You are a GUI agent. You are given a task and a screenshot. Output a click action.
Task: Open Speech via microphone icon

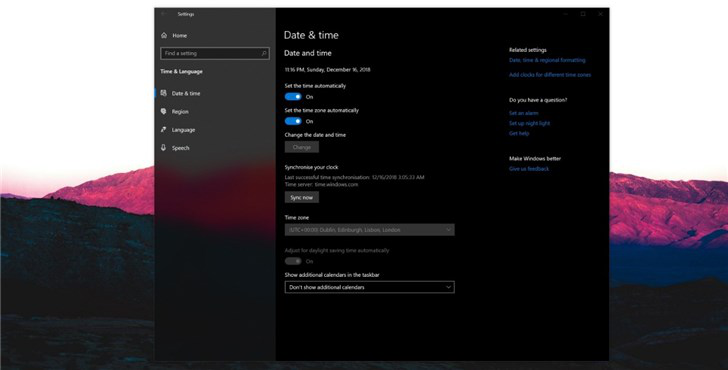point(163,148)
